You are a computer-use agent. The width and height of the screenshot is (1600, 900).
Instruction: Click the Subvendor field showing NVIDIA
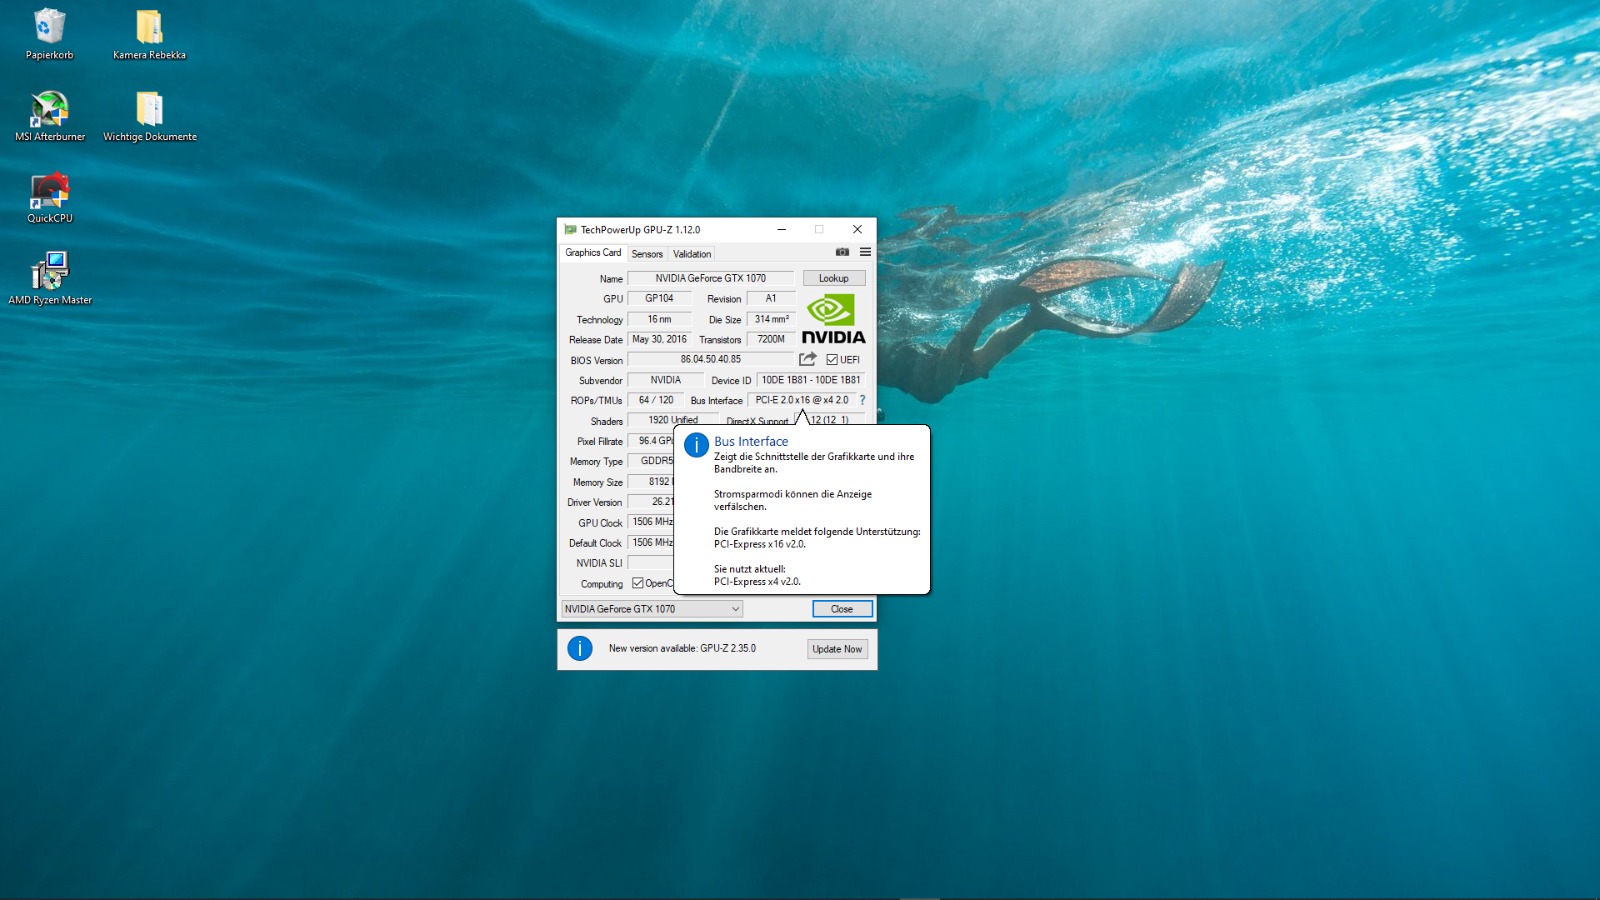(x=665, y=380)
